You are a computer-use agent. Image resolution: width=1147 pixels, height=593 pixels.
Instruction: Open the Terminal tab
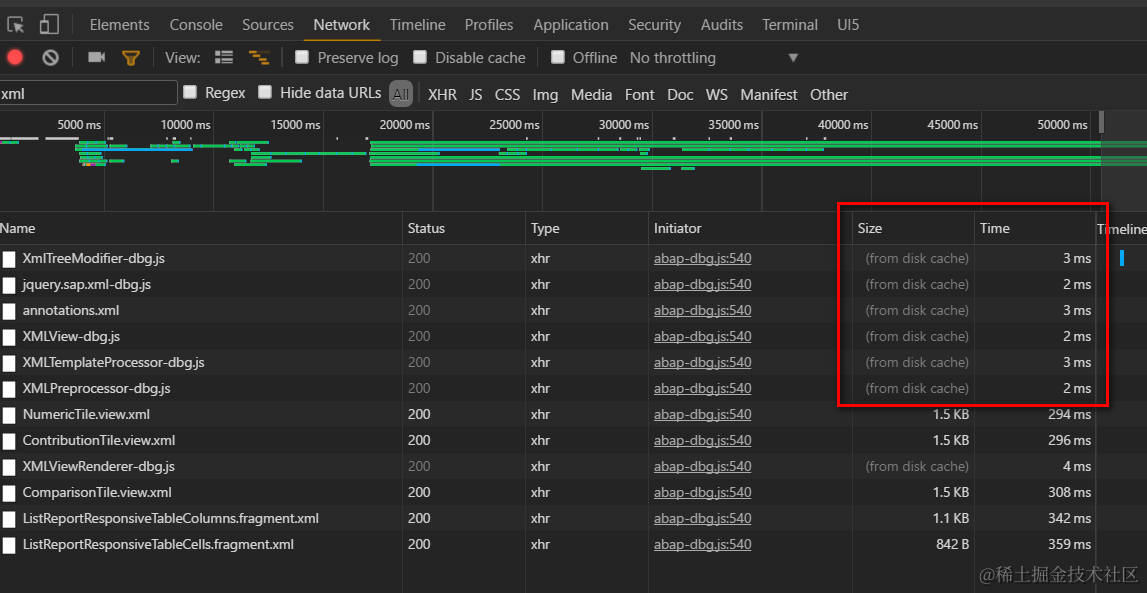tap(790, 25)
